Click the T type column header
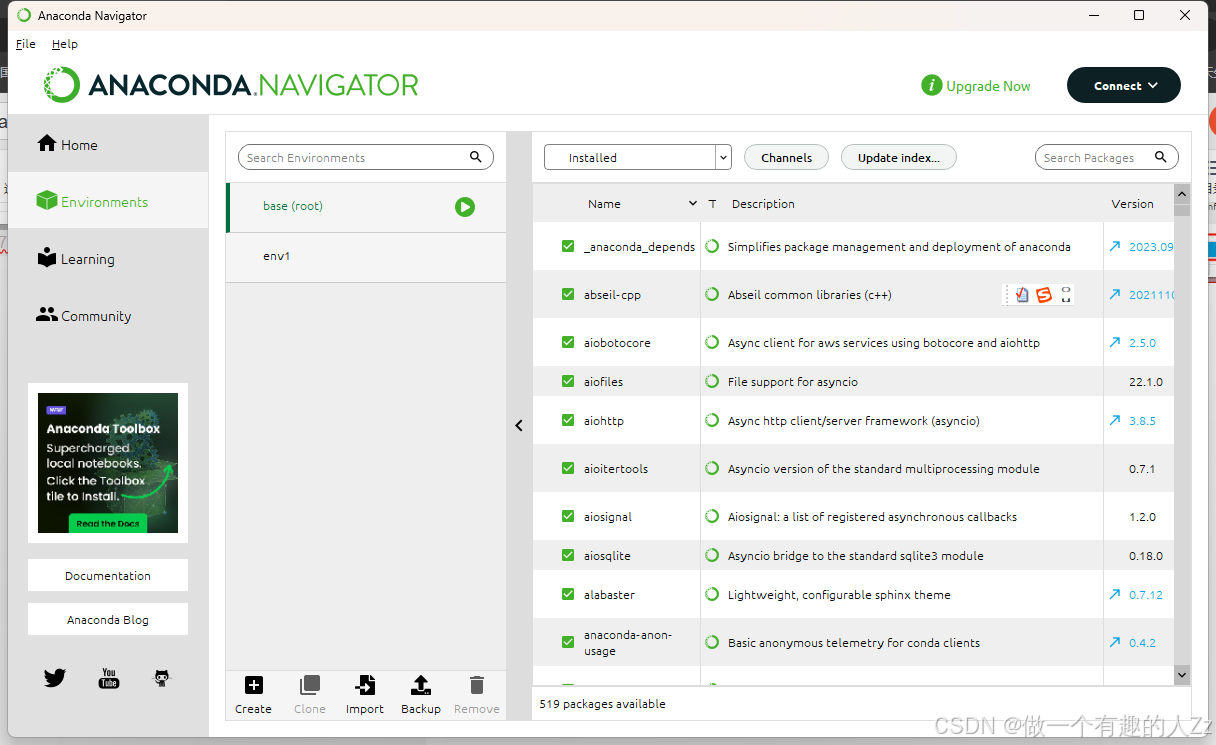 point(712,204)
